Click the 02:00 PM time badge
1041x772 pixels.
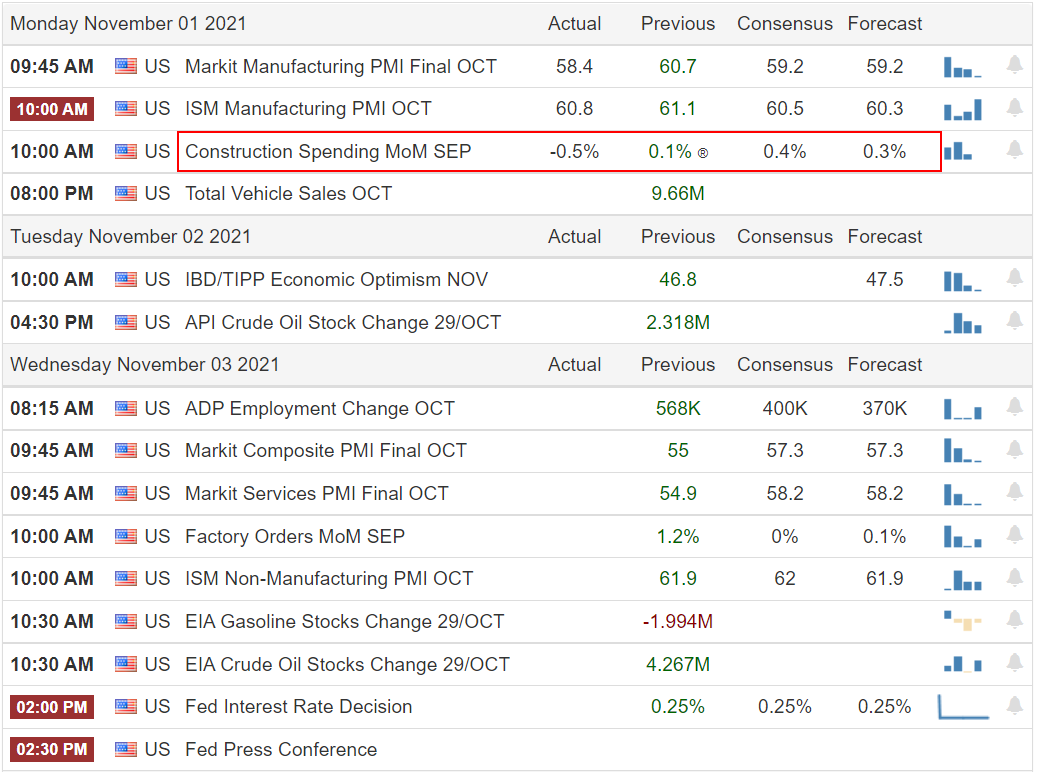[52, 707]
